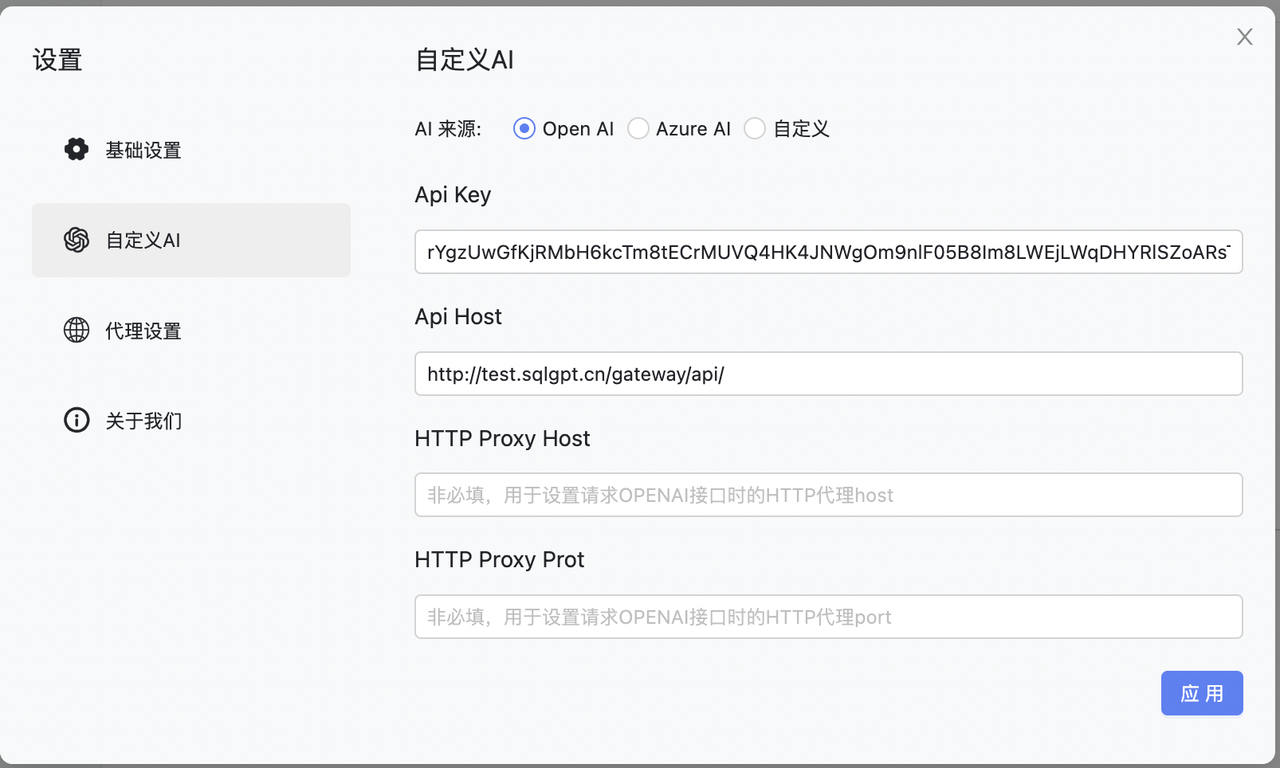Image resolution: width=1280 pixels, height=768 pixels.
Task: Click the OpenAI logo icon beside 自定义AI
Action: 76,240
